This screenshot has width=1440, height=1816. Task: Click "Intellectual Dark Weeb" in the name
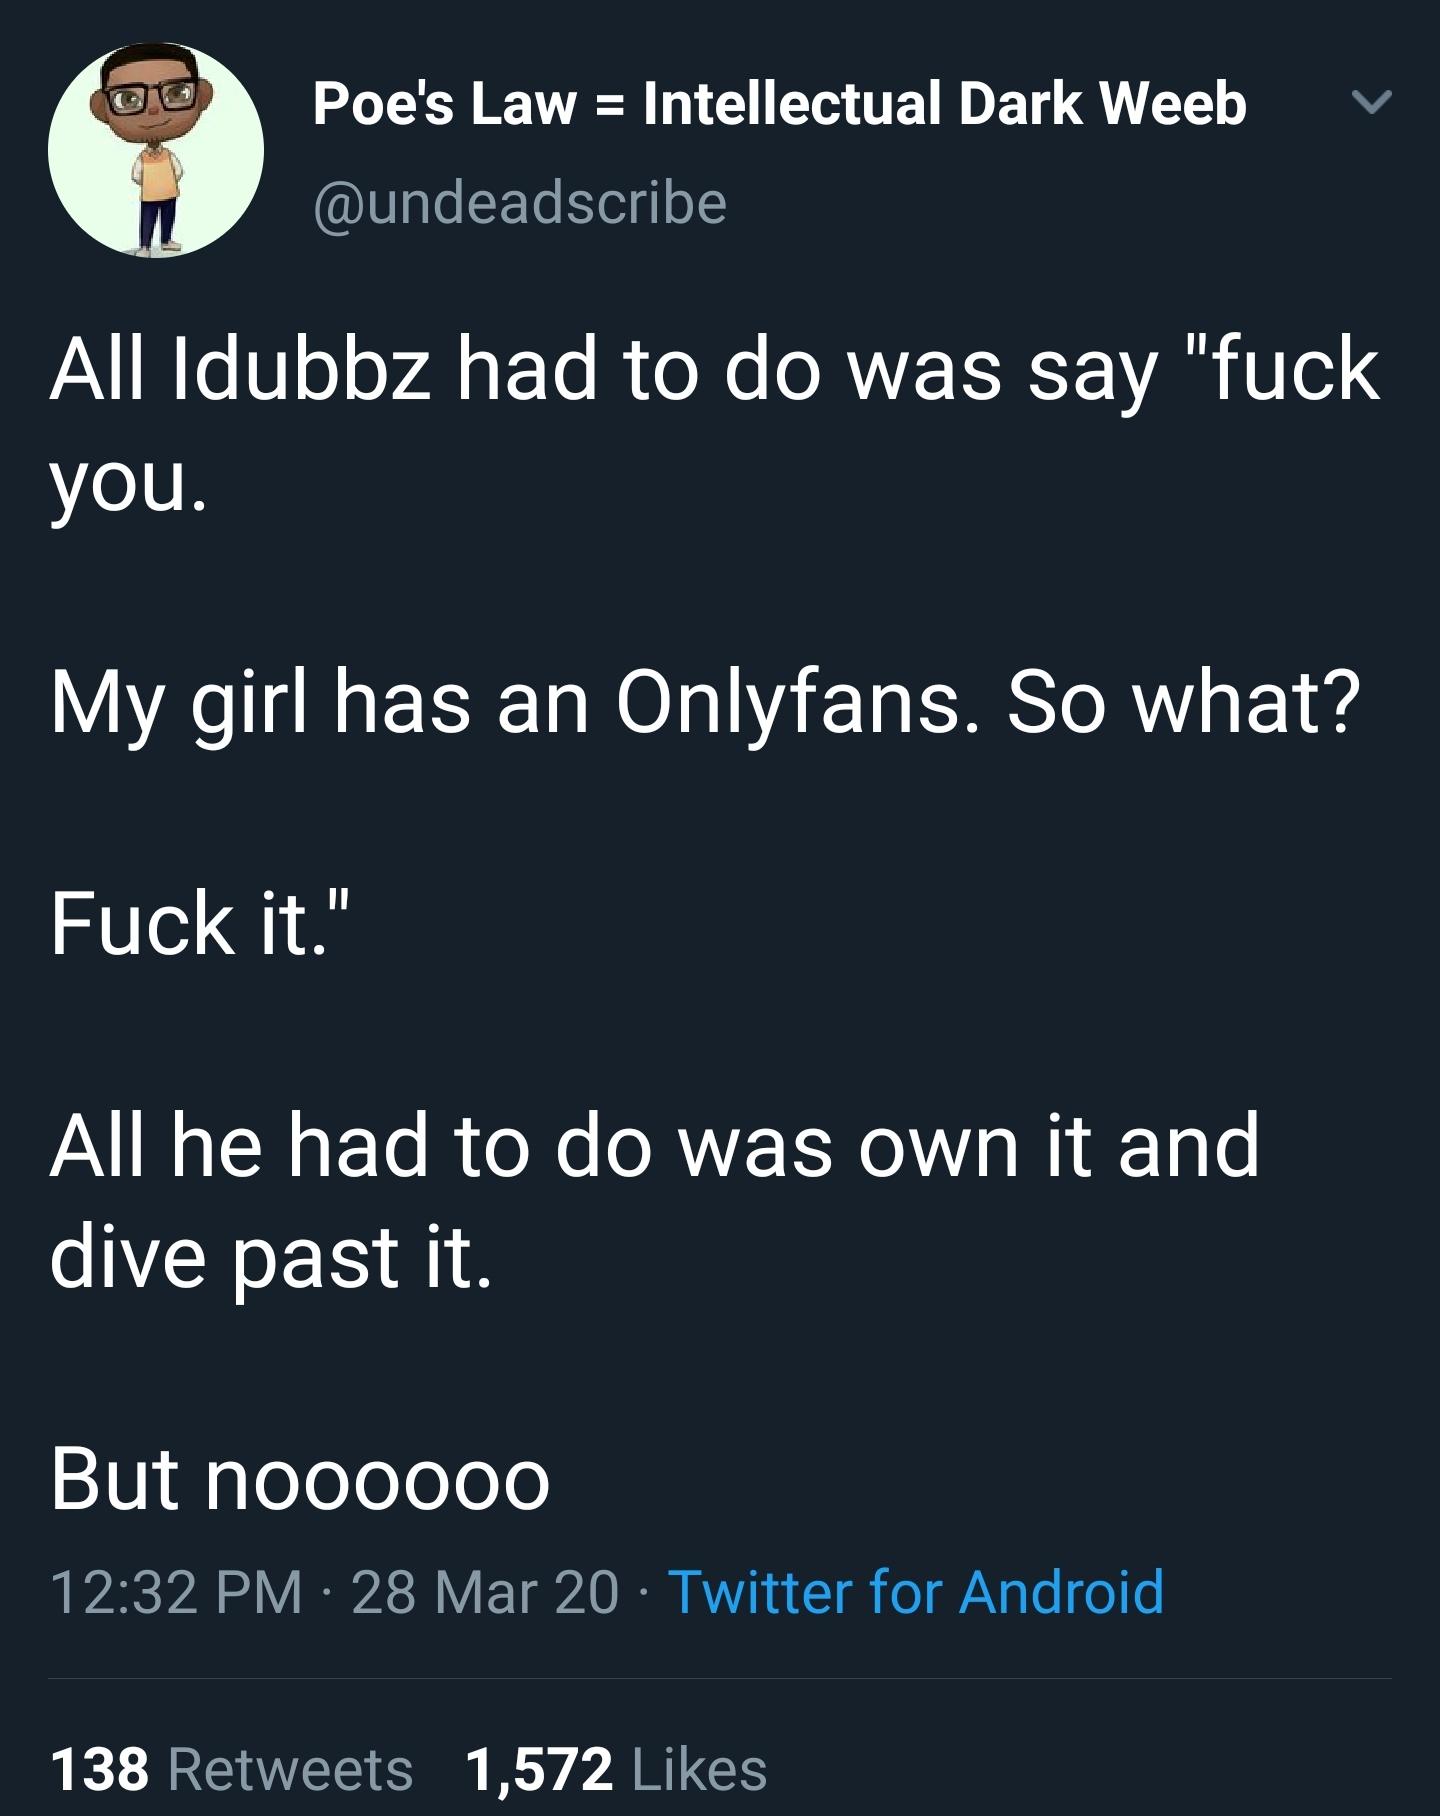[x=945, y=104]
